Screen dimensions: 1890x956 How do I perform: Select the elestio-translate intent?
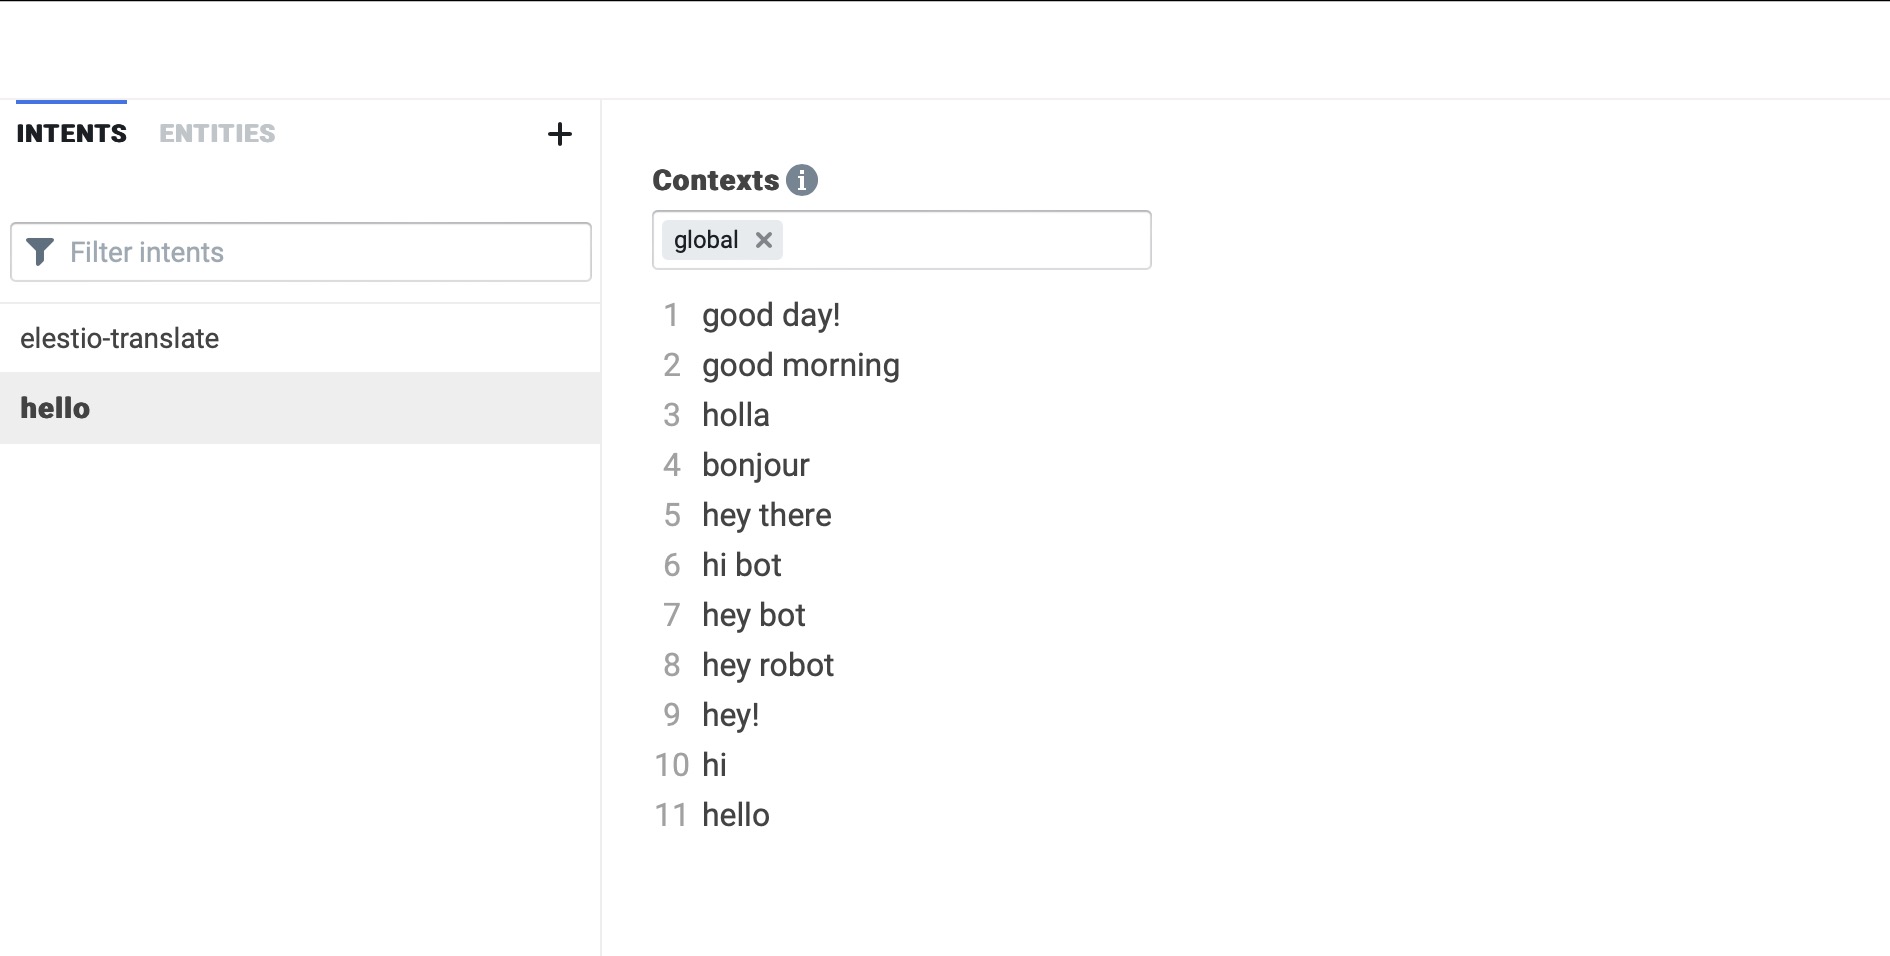(x=119, y=338)
